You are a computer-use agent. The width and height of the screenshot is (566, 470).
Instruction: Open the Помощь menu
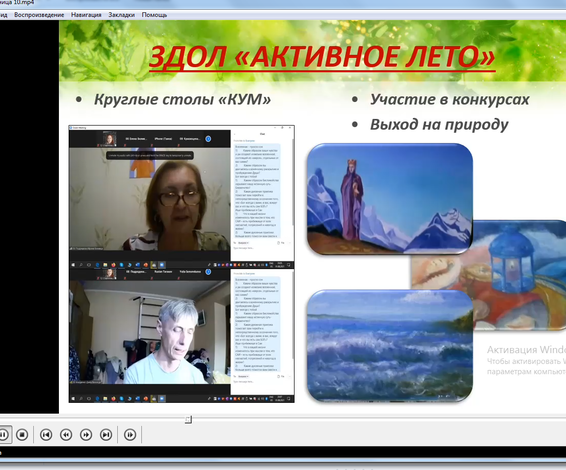coord(154,15)
